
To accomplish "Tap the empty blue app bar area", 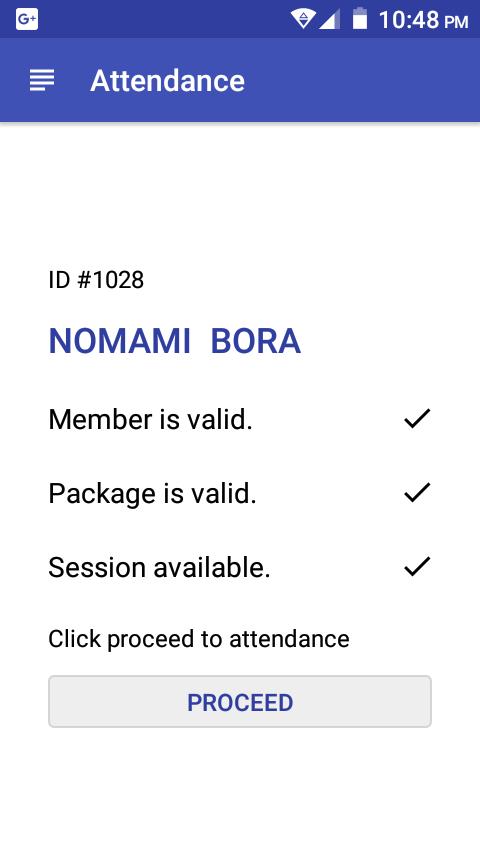I will [x=360, y=81].
